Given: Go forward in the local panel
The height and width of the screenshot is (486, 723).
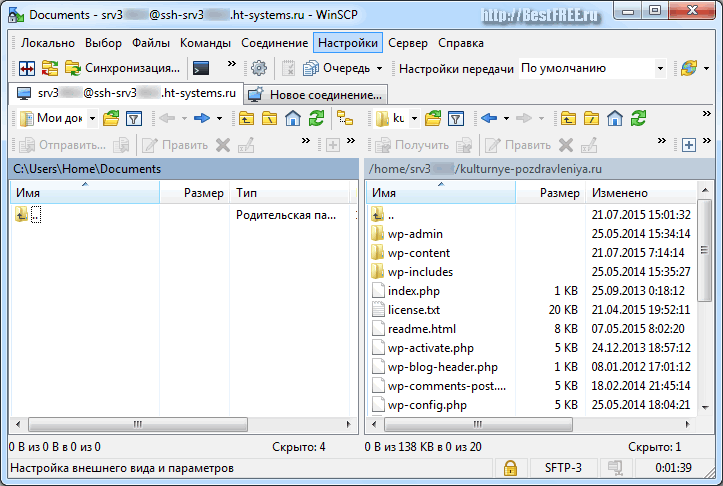Looking at the screenshot, I should tap(202, 119).
